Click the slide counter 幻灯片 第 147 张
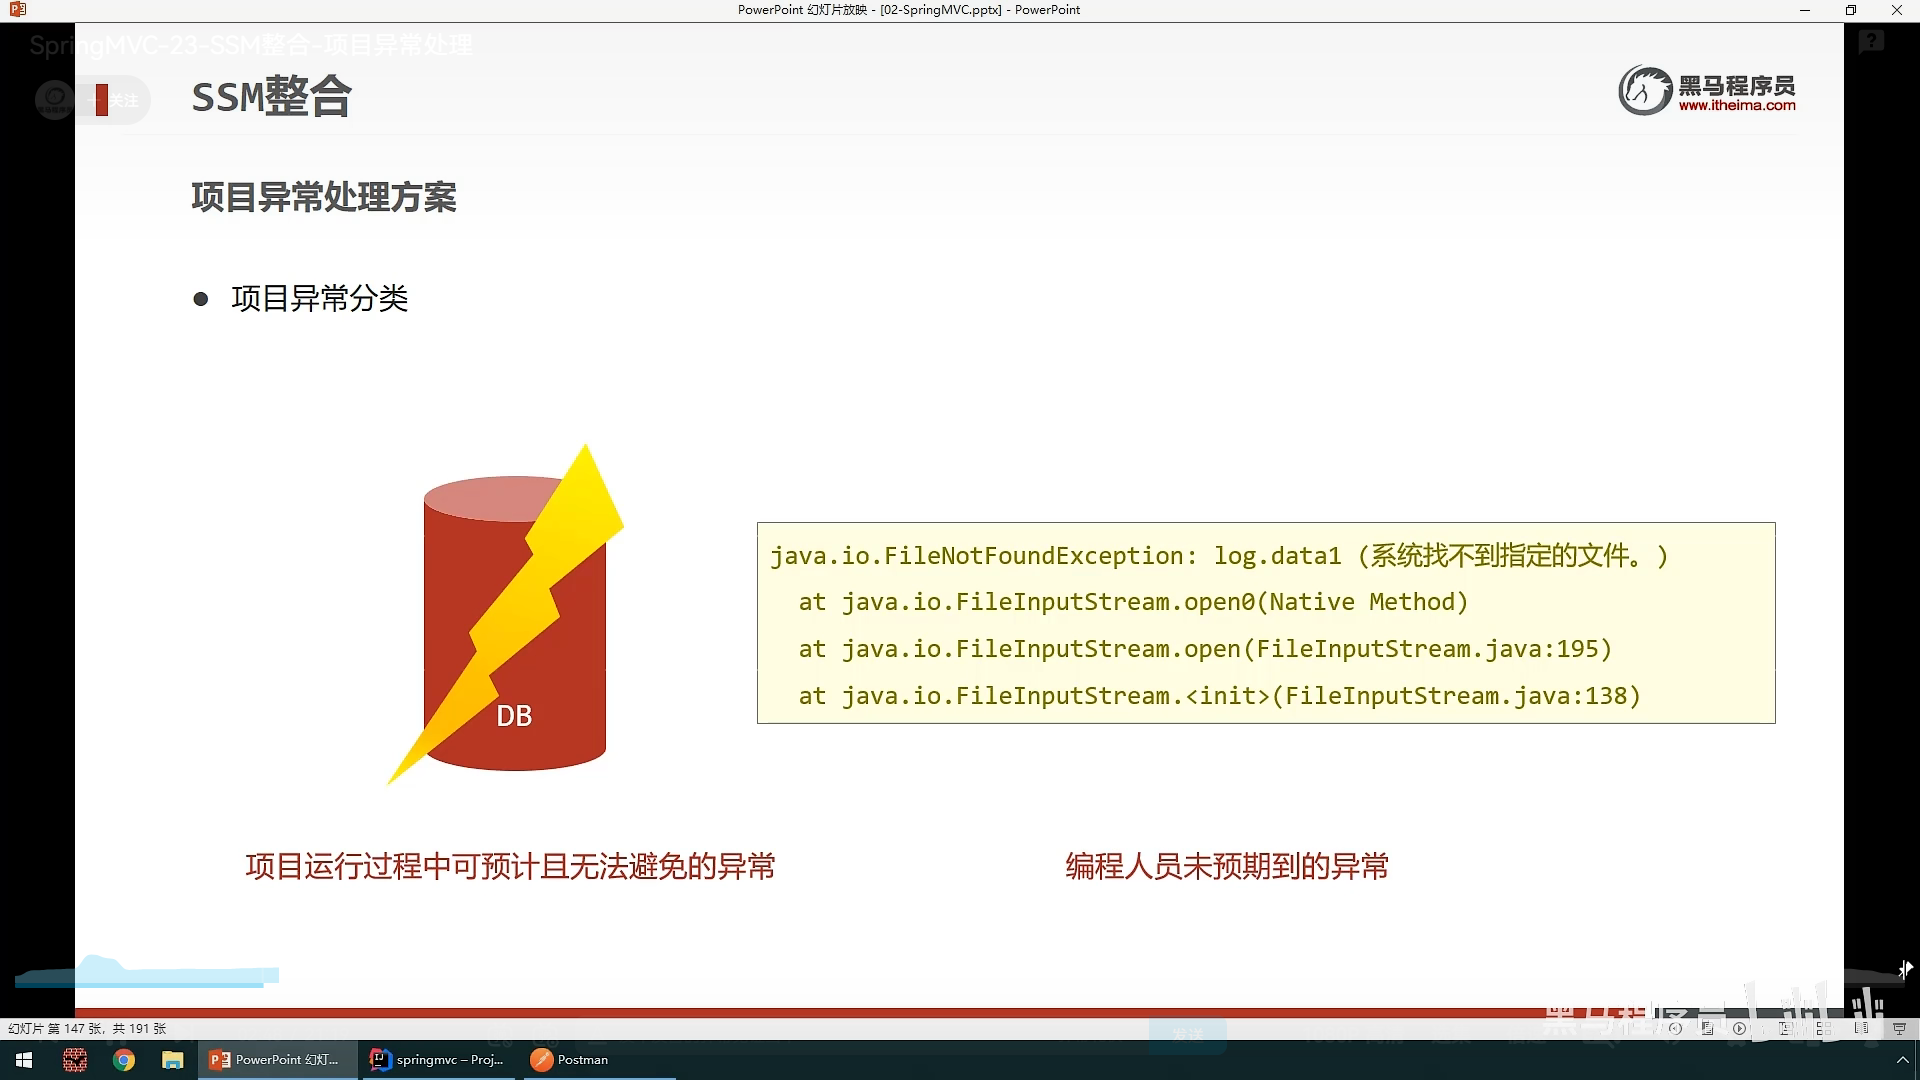Viewport: 1920px width, 1080px height. coord(87,1028)
